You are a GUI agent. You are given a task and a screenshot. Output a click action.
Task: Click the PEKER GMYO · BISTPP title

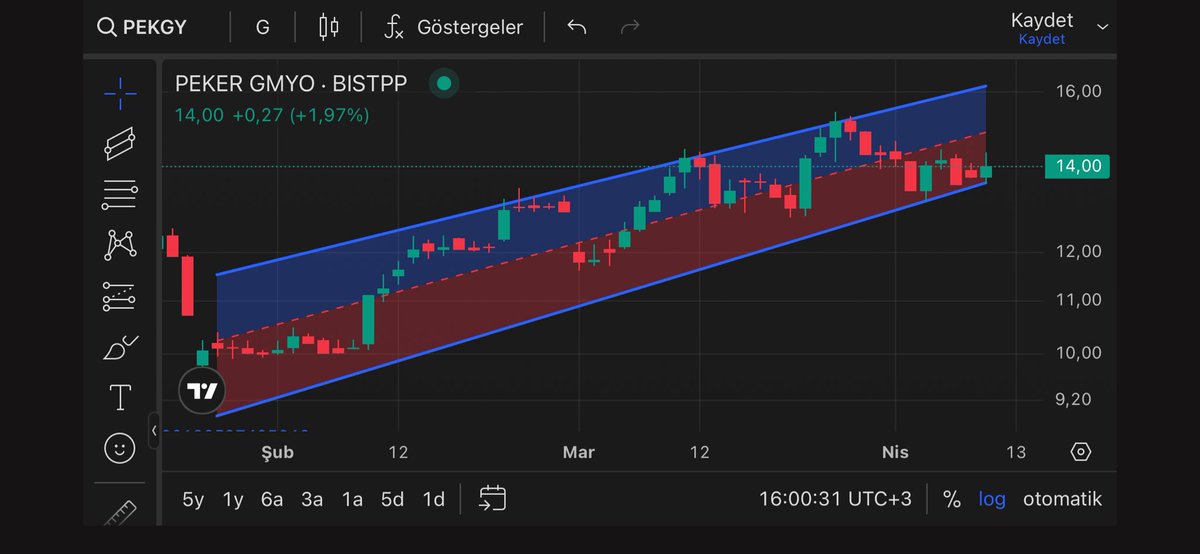click(x=291, y=84)
